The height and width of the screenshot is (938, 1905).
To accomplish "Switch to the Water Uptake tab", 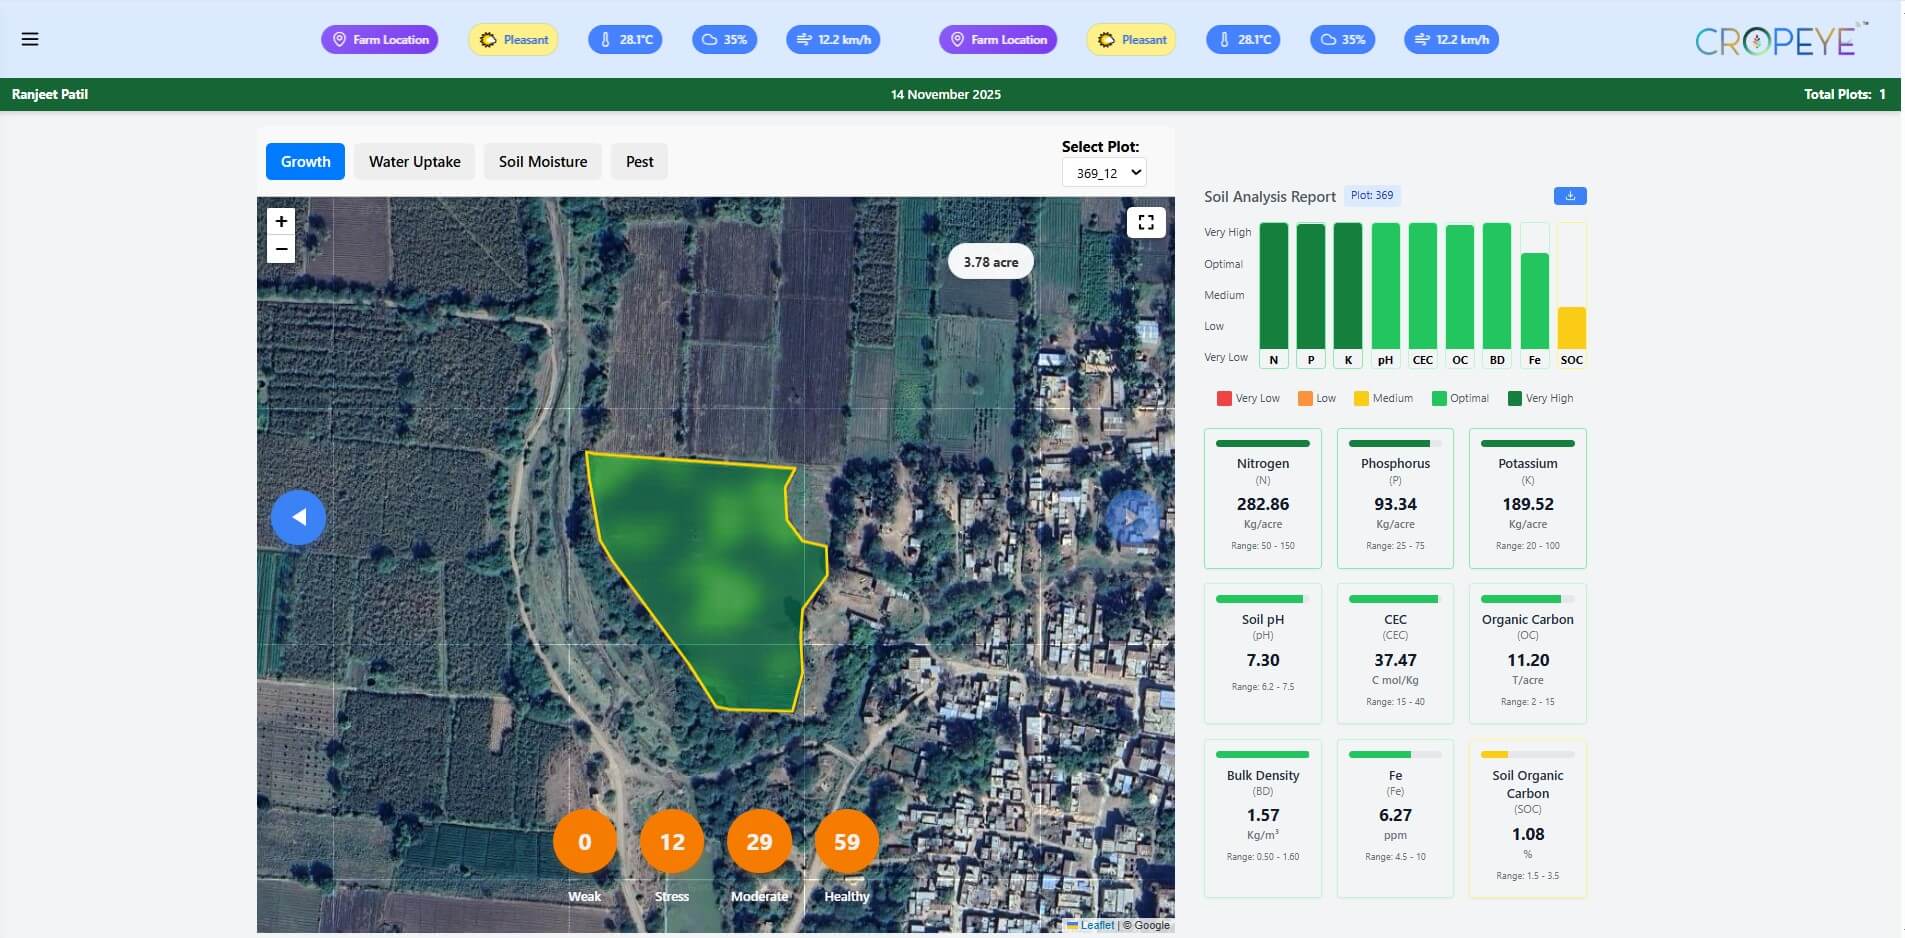I will pos(414,162).
